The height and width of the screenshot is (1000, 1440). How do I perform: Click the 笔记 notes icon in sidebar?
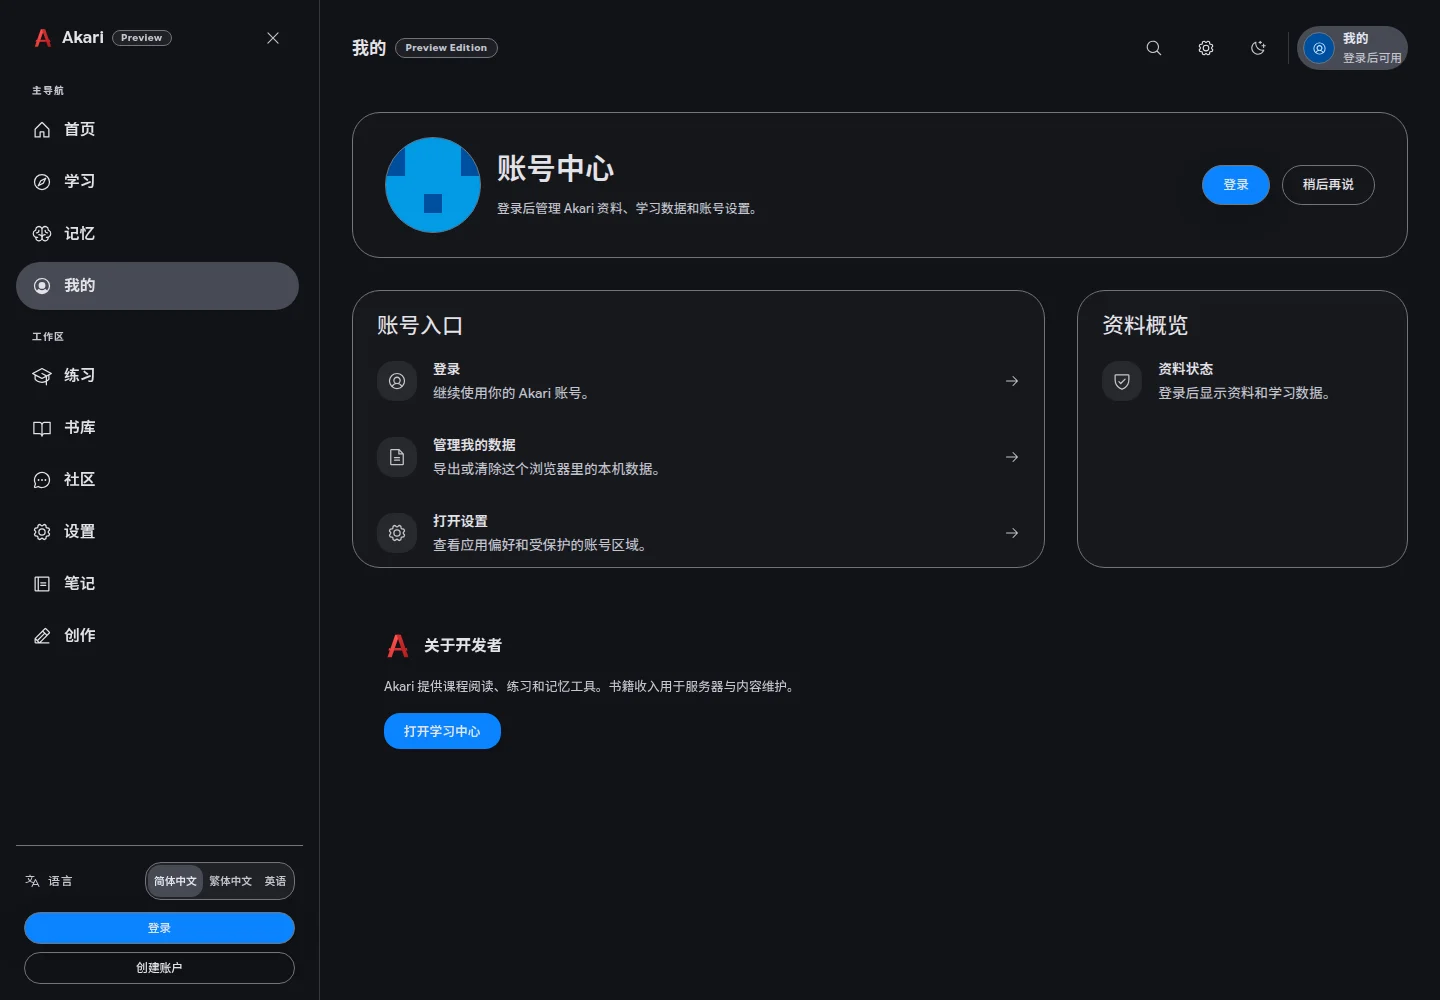click(x=42, y=584)
